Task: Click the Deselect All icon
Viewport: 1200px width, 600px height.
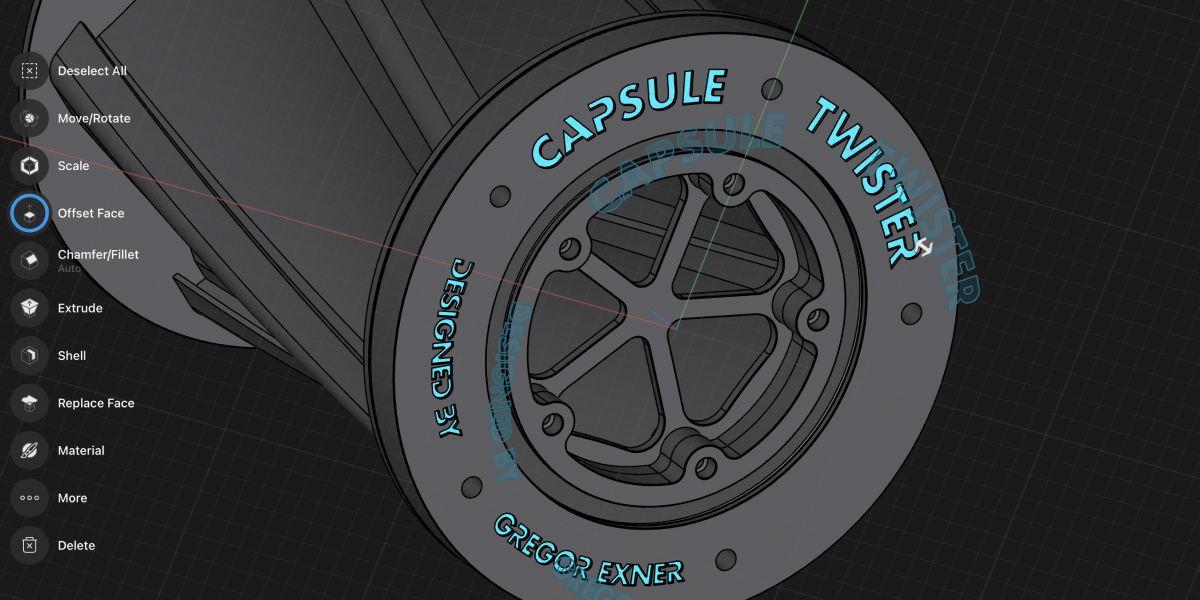Action: pyautogui.click(x=29, y=71)
